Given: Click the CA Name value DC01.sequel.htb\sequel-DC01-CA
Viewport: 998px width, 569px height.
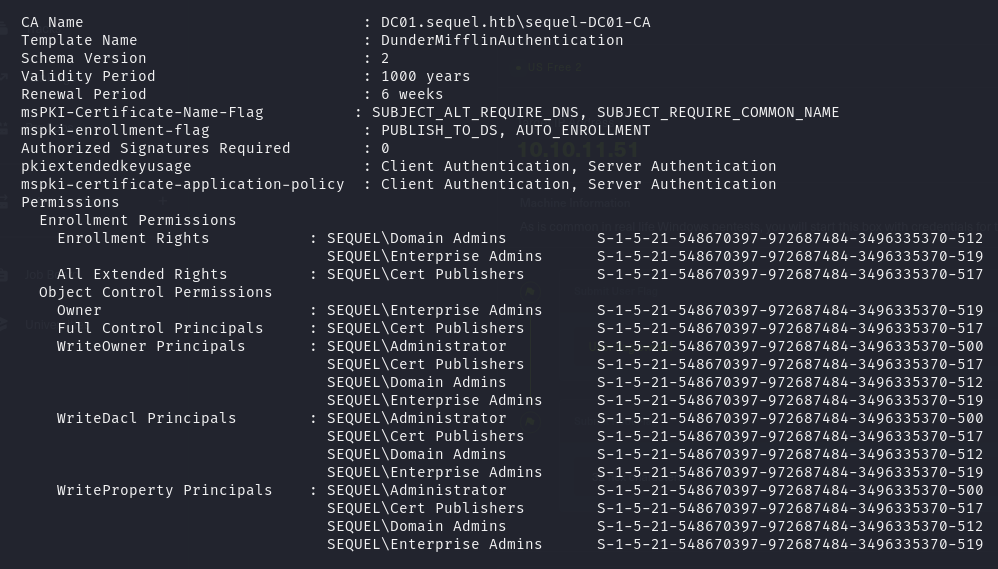Looking at the screenshot, I should tap(515, 22).
